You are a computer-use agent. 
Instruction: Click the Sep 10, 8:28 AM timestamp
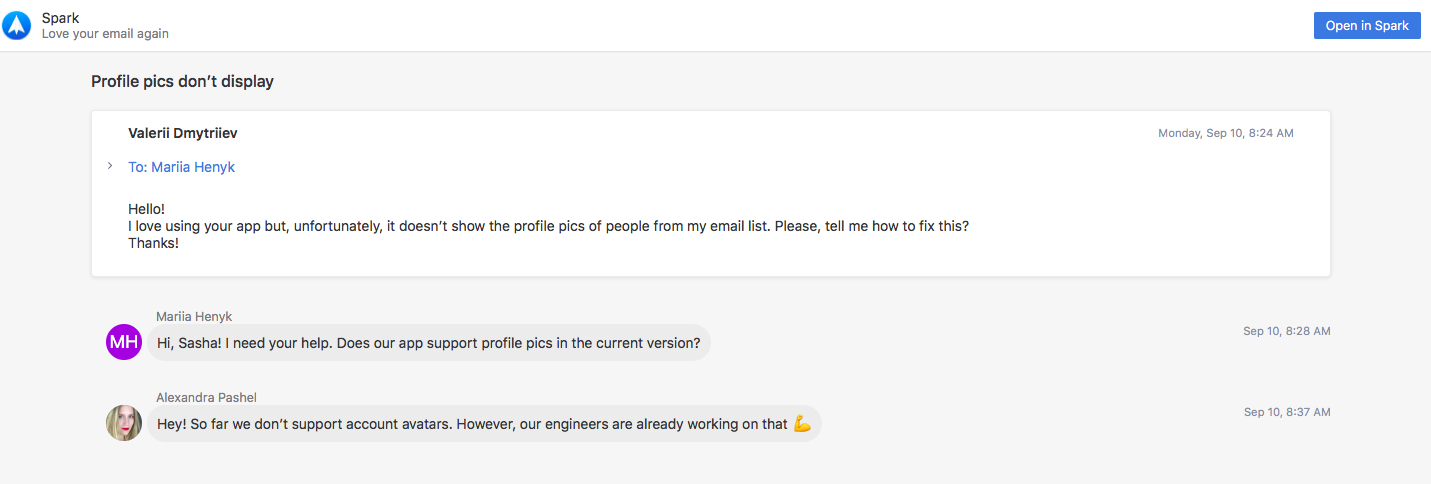coord(1287,331)
